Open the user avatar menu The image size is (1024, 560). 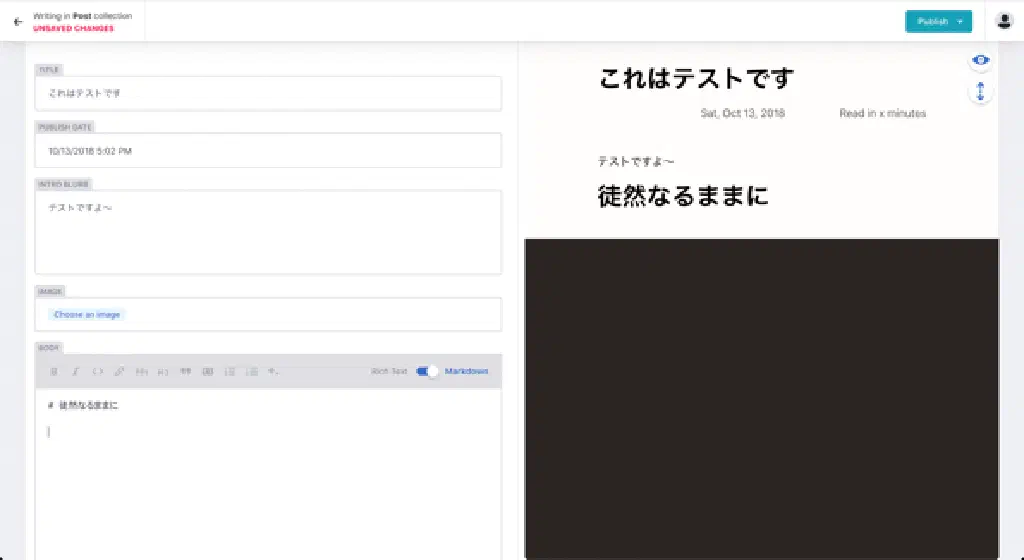point(1004,21)
